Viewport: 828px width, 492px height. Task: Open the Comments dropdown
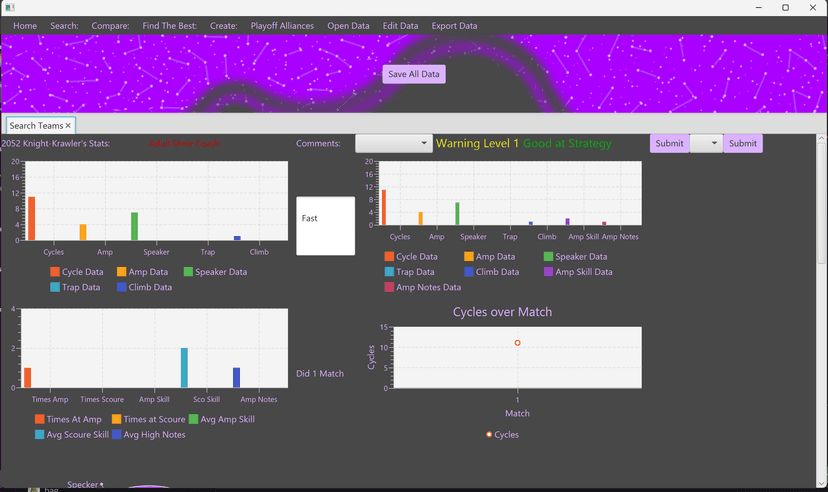393,143
